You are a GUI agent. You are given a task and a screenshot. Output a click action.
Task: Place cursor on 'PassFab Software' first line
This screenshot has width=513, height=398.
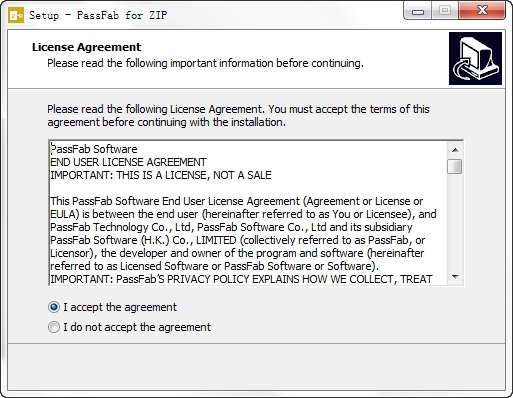(x=94, y=149)
